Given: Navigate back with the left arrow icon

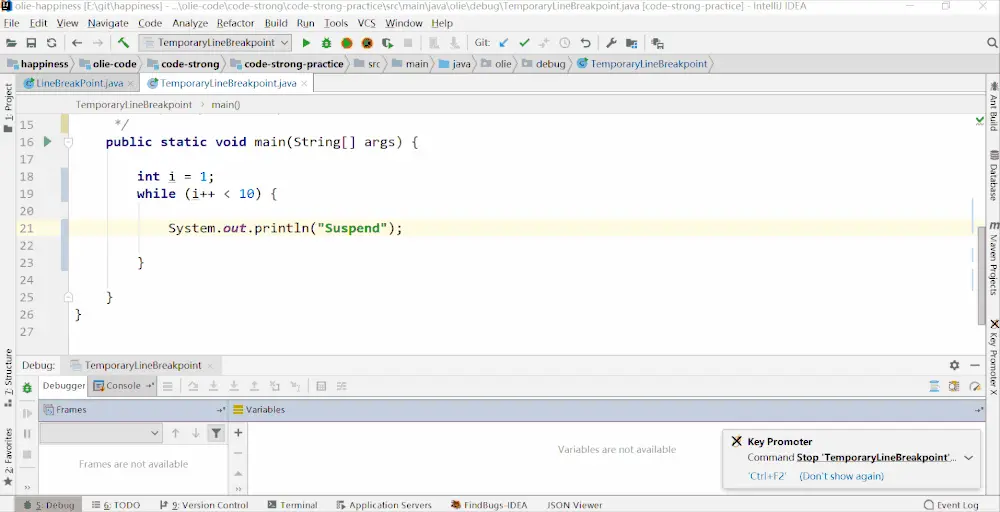Looking at the screenshot, I should [x=77, y=43].
